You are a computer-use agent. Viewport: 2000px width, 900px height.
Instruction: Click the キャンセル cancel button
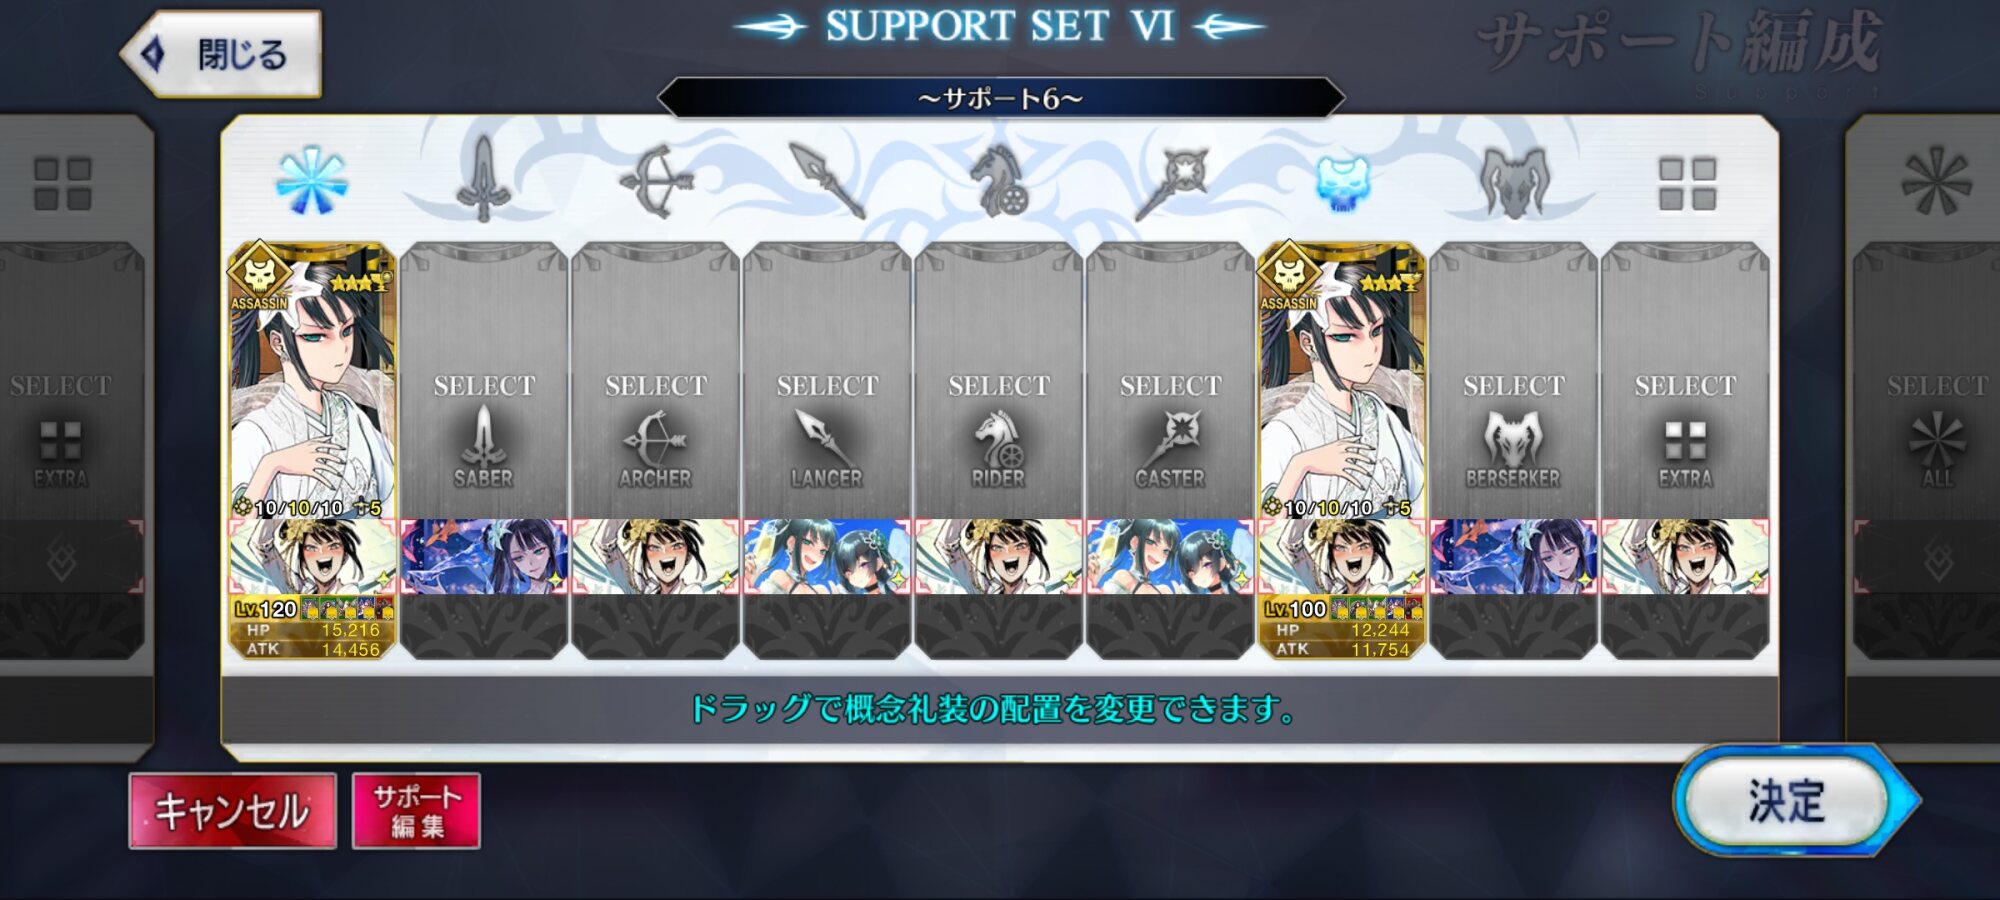(232, 810)
